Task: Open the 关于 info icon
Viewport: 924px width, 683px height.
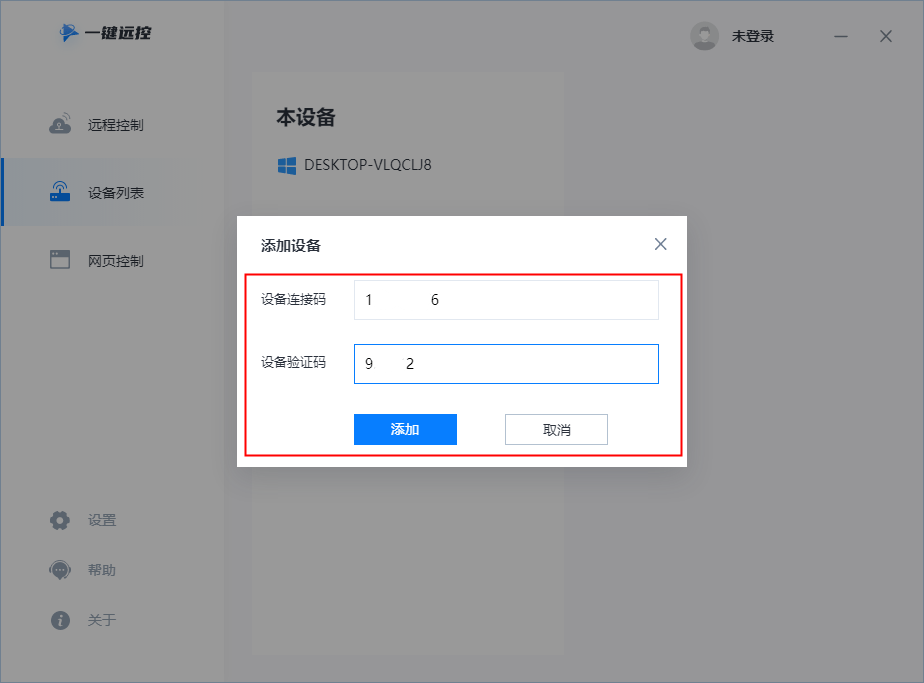Action: (x=60, y=620)
